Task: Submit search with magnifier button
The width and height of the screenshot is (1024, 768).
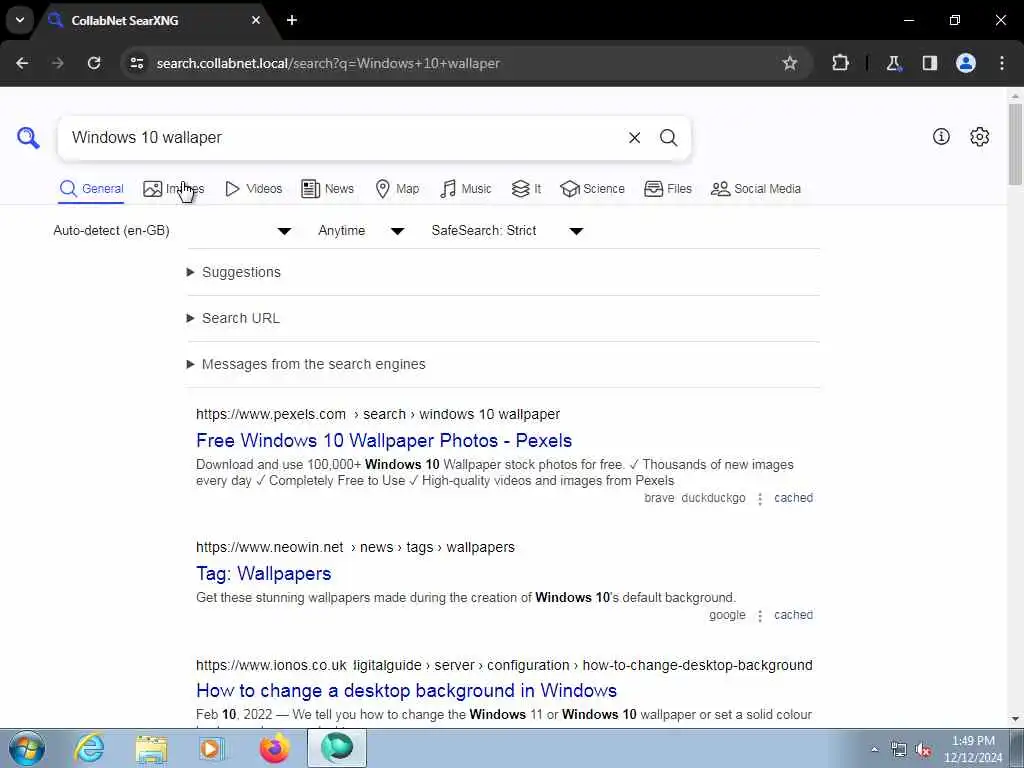Action: 668,138
